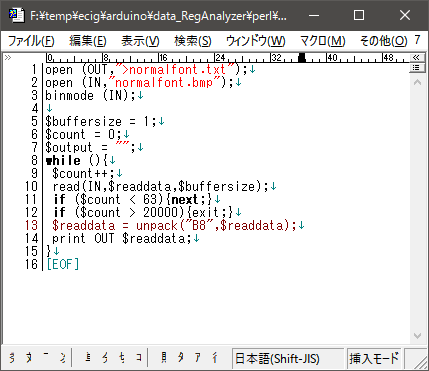The width and height of the screenshot is (429, 371).
Task: Open the ウィンドウ(W) menu
Action: pyautogui.click(x=255, y=41)
